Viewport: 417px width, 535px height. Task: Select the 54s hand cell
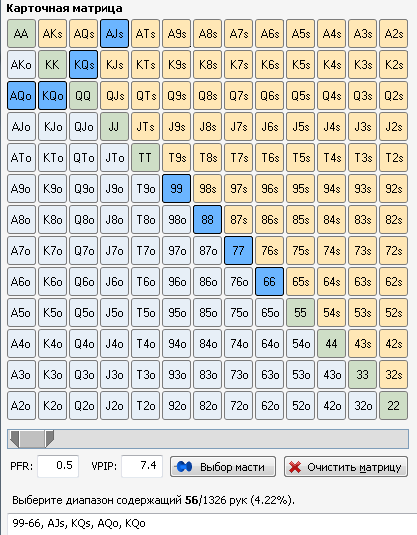332,313
